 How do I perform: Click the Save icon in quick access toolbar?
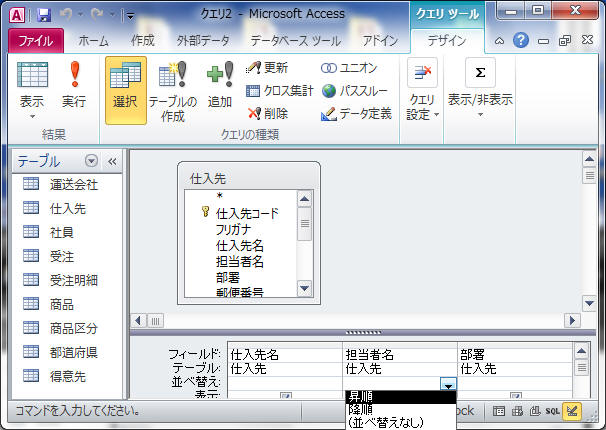pyautogui.click(x=44, y=15)
